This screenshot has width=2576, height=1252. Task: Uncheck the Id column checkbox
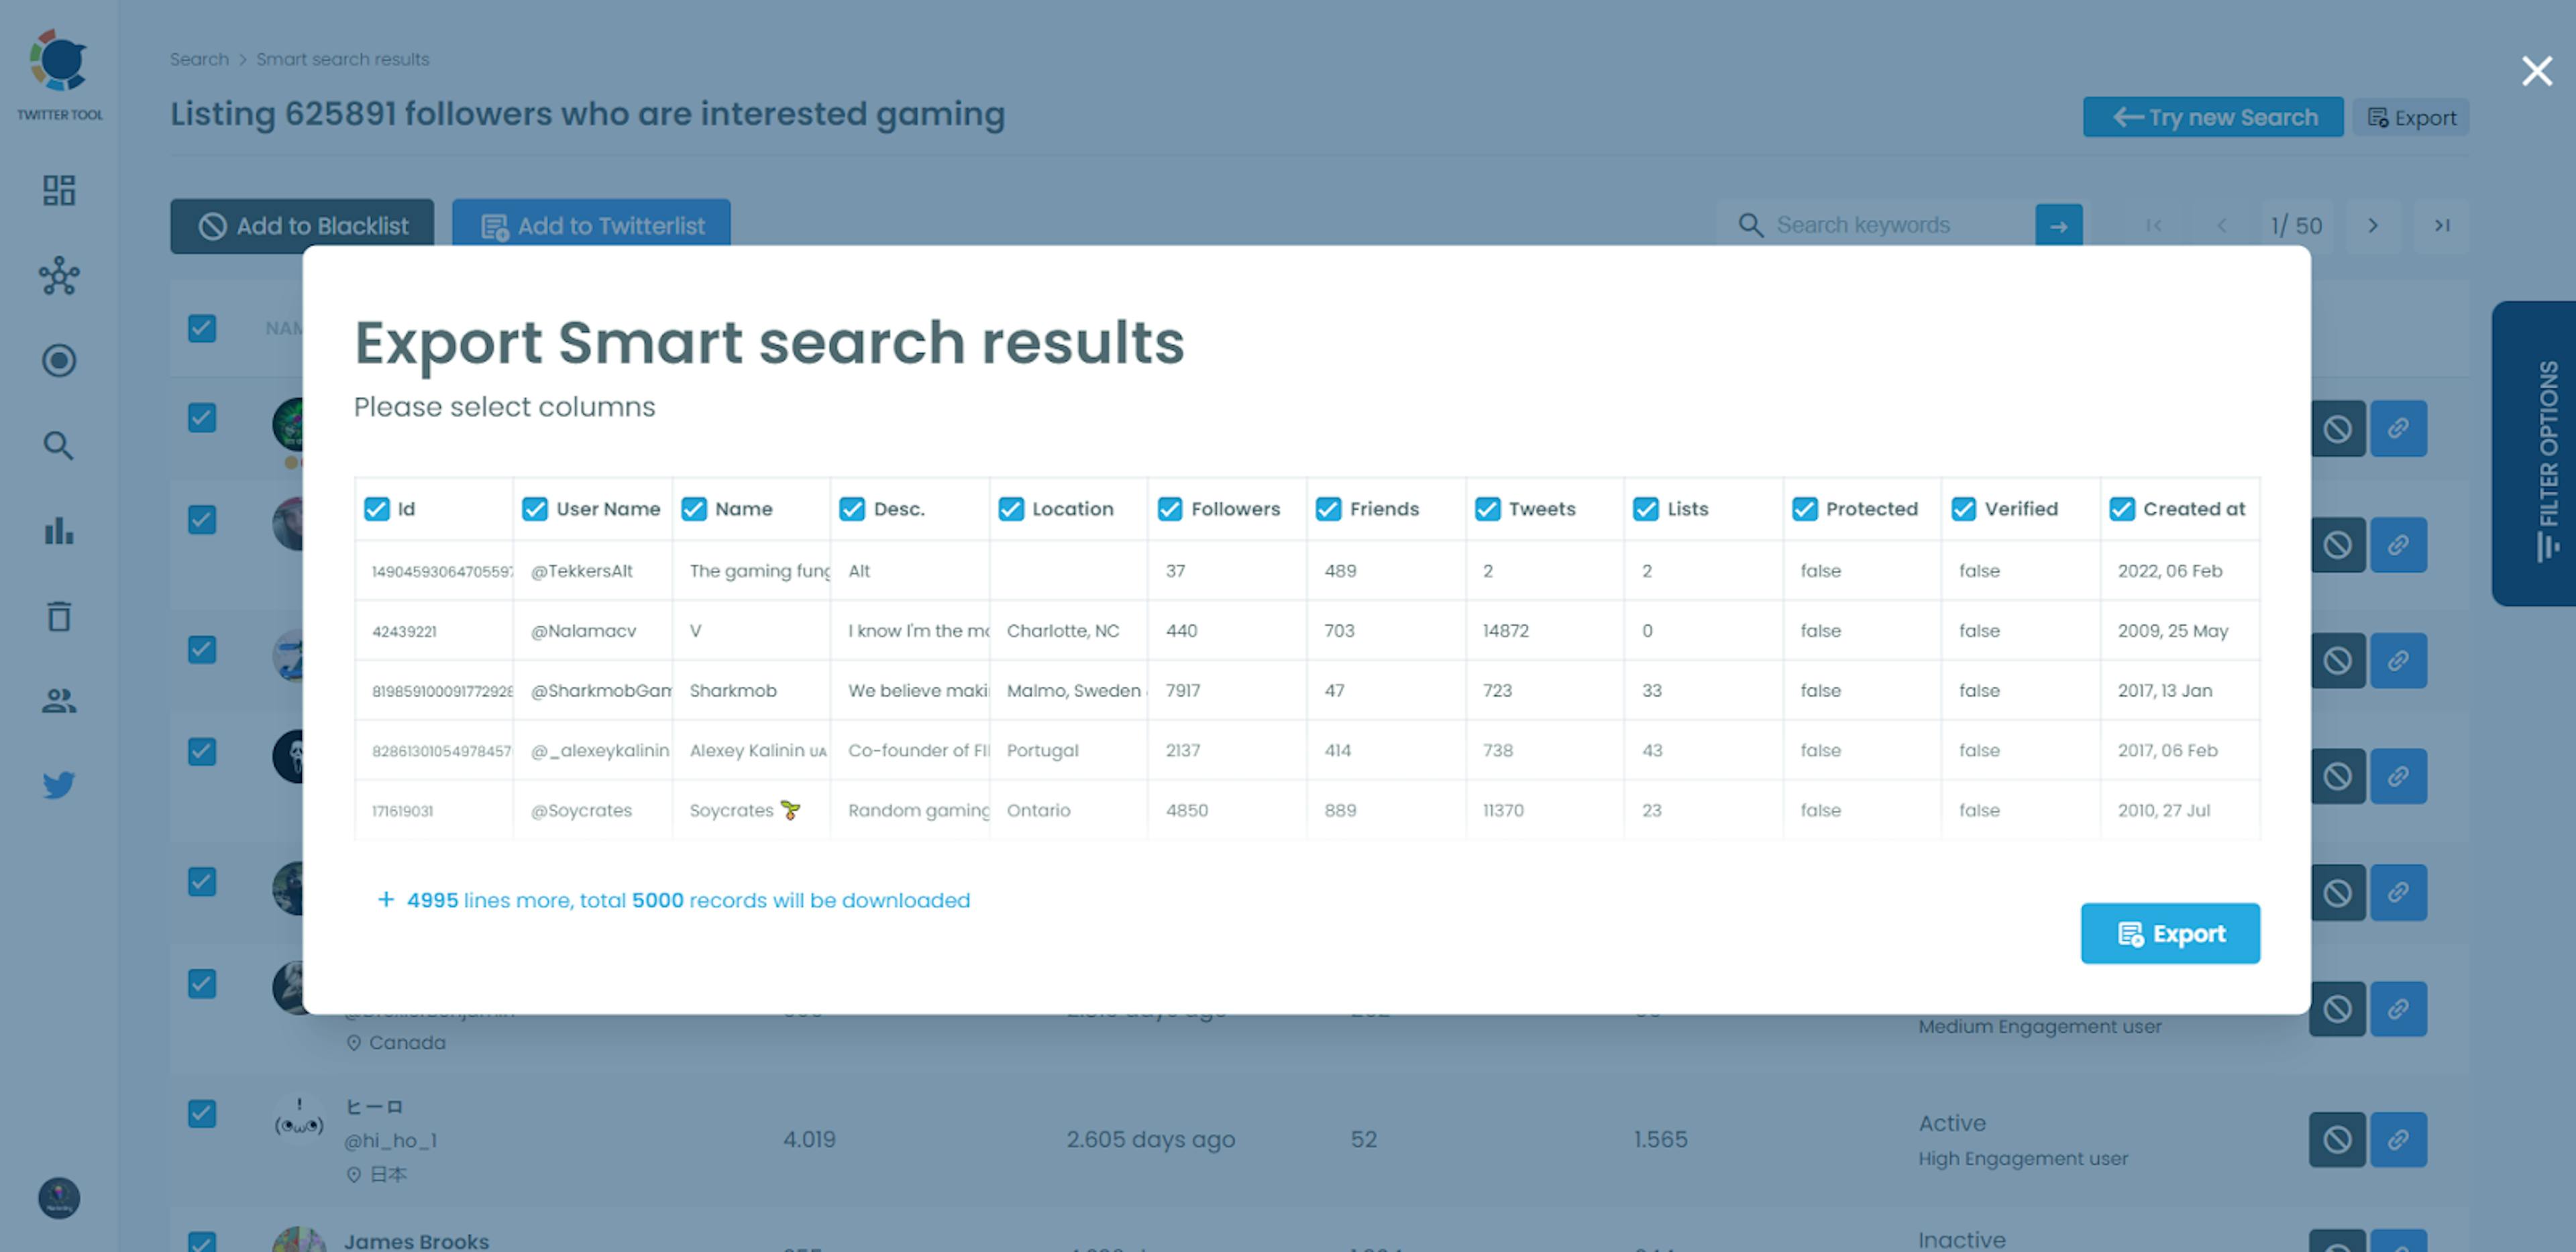click(376, 509)
